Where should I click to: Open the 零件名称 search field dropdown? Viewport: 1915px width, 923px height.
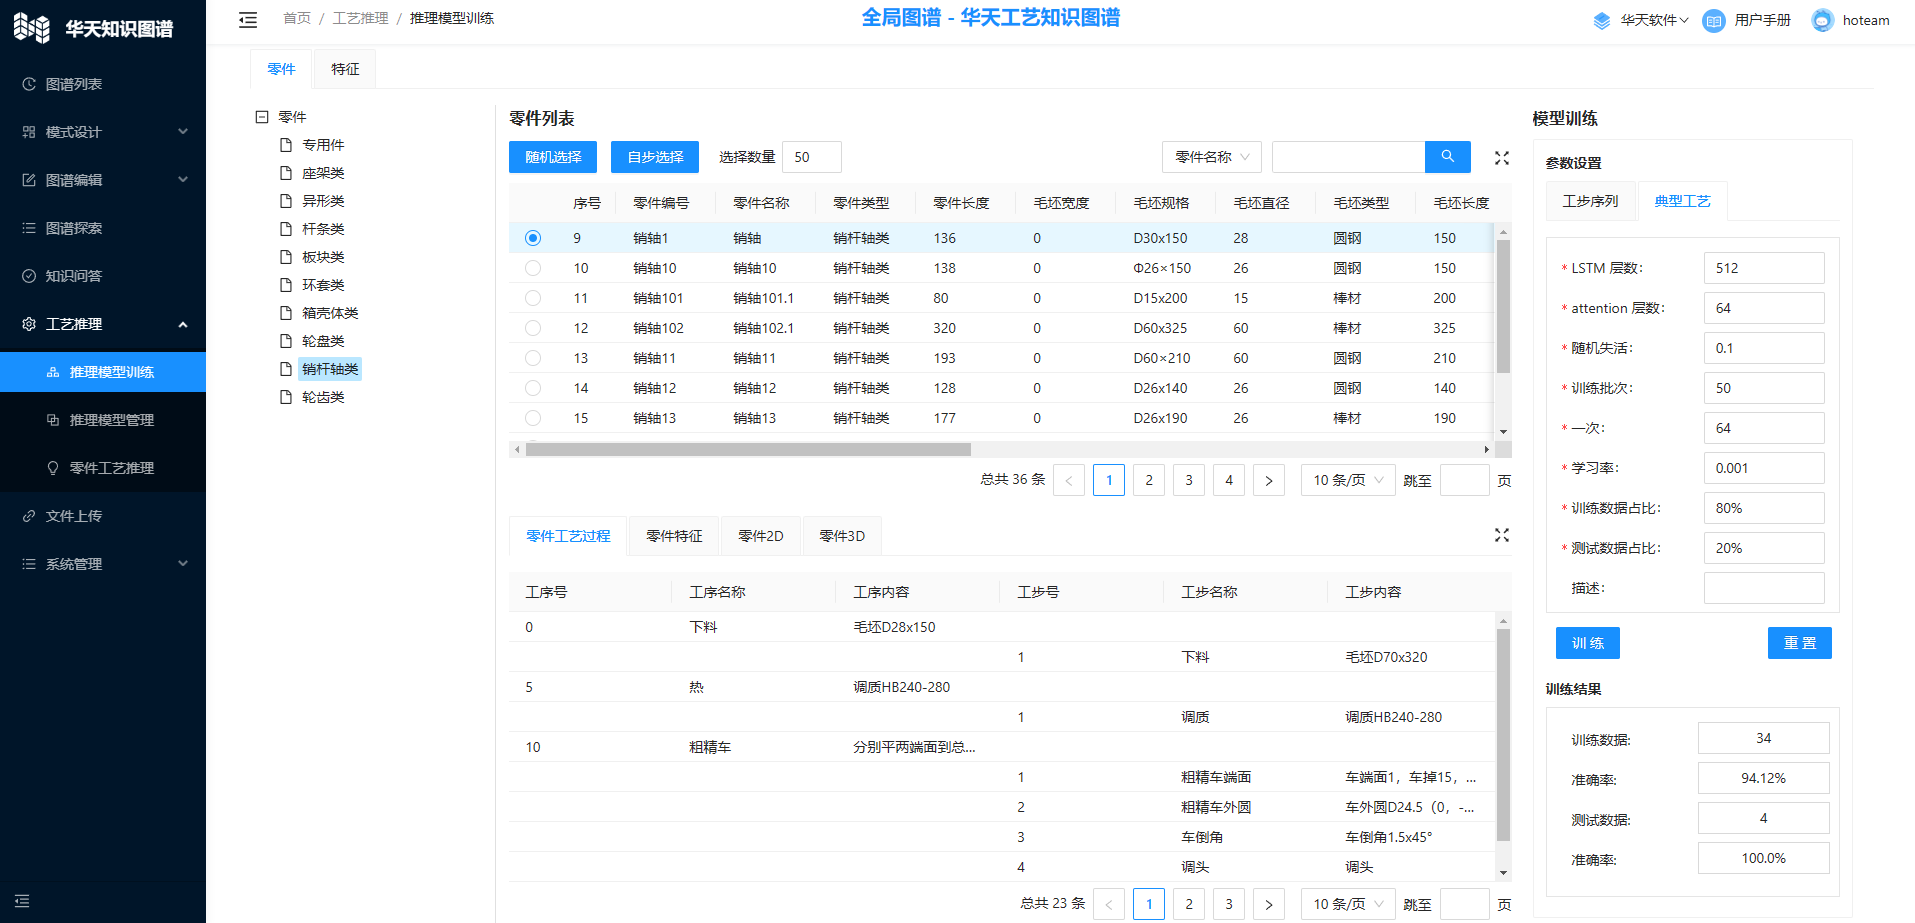1211,157
